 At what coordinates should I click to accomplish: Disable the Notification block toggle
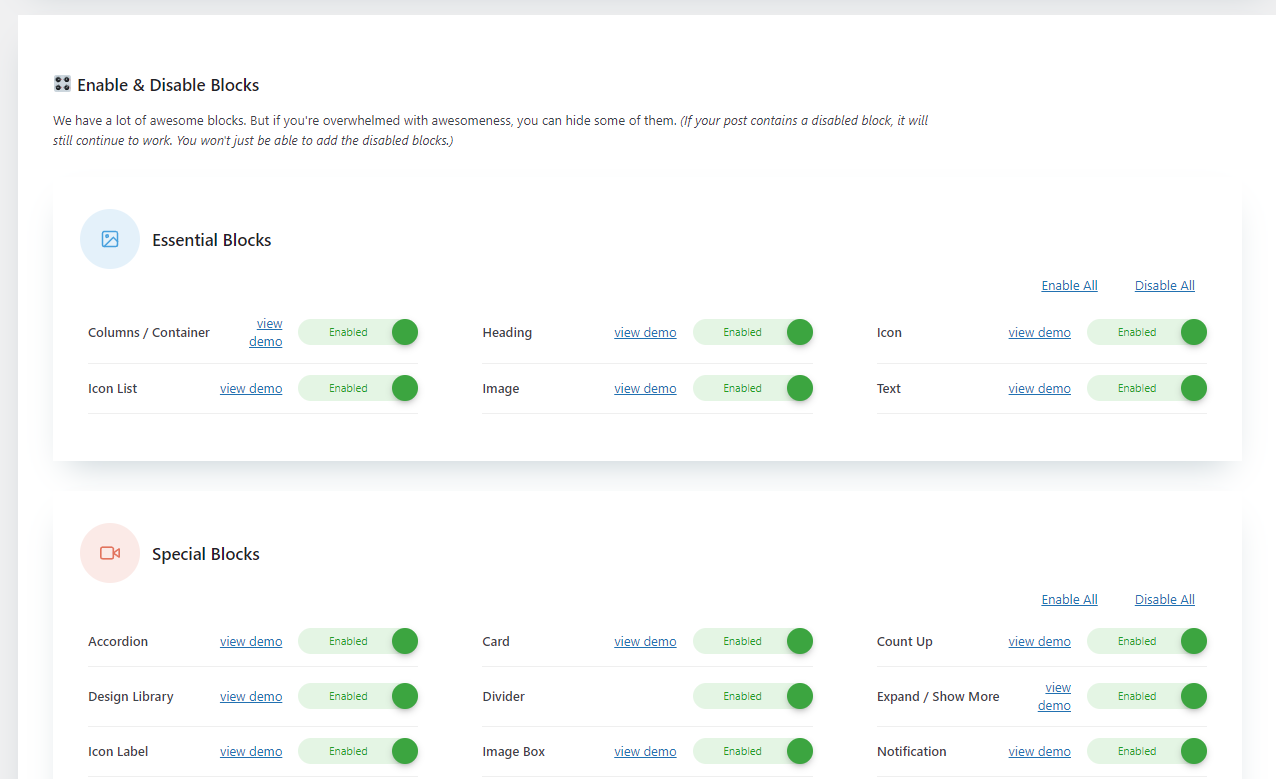pyautogui.click(x=1147, y=751)
